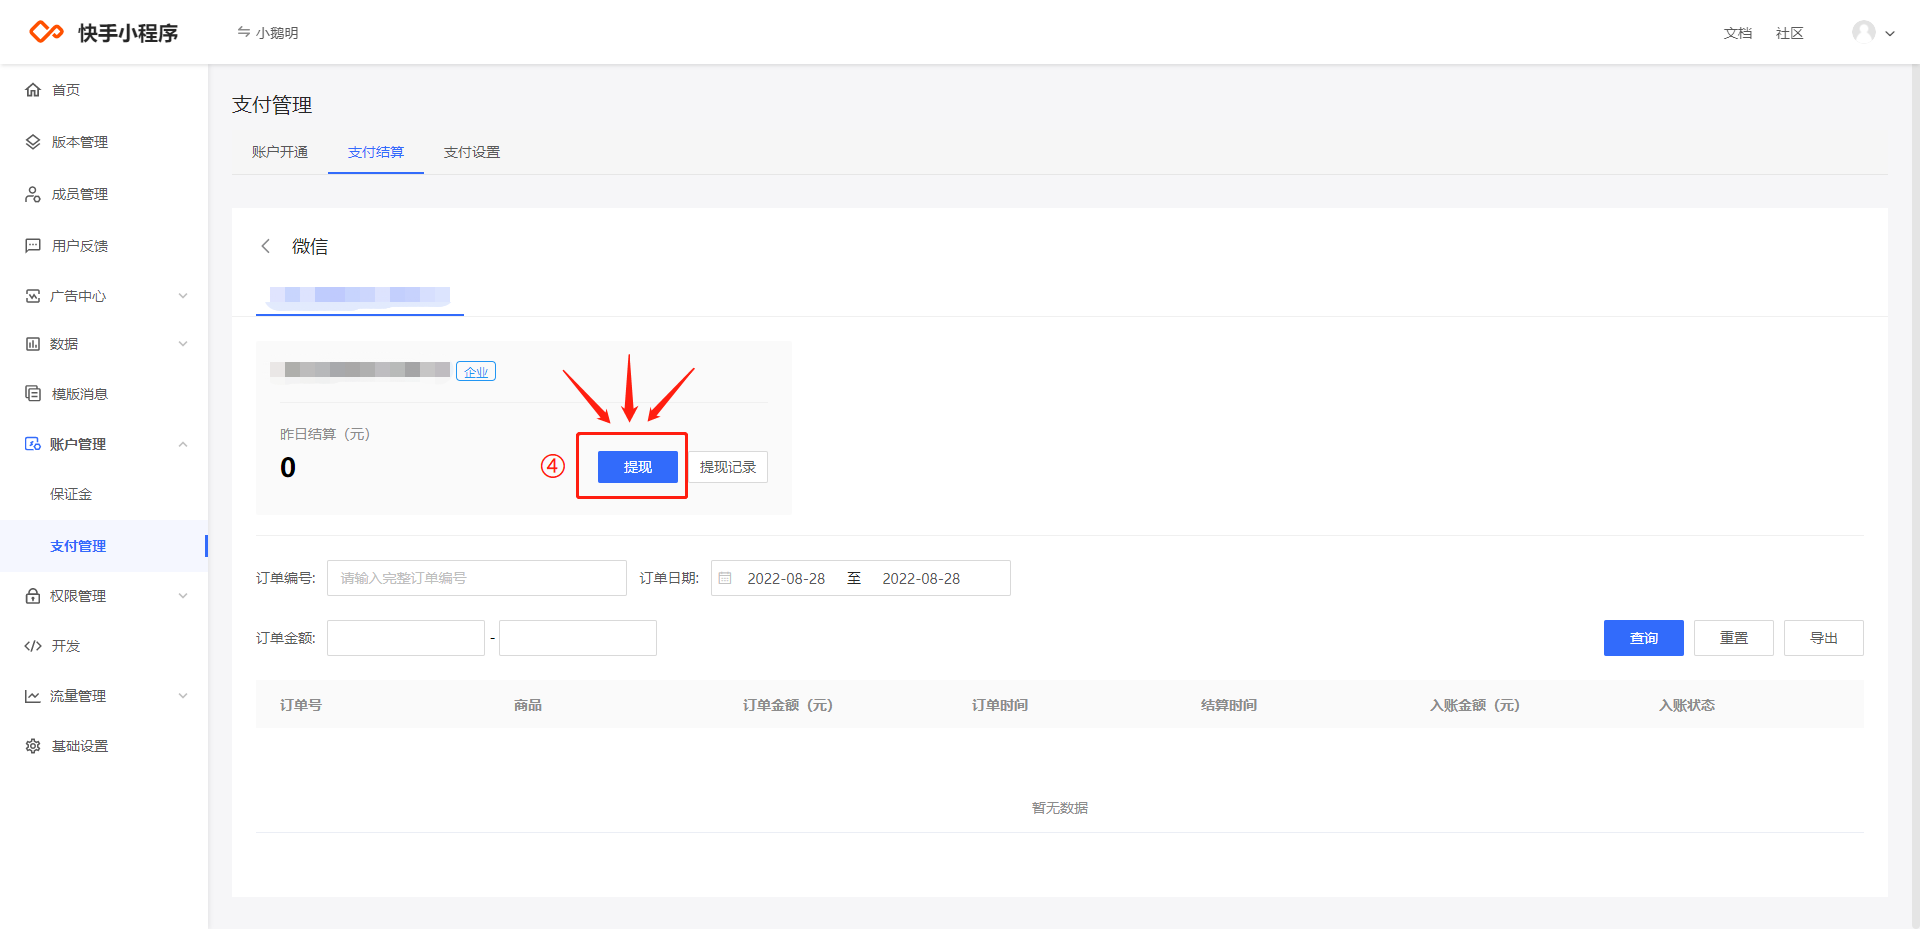The width and height of the screenshot is (1920, 929).
Task: Click the 模版消息 icon
Action: click(33, 394)
